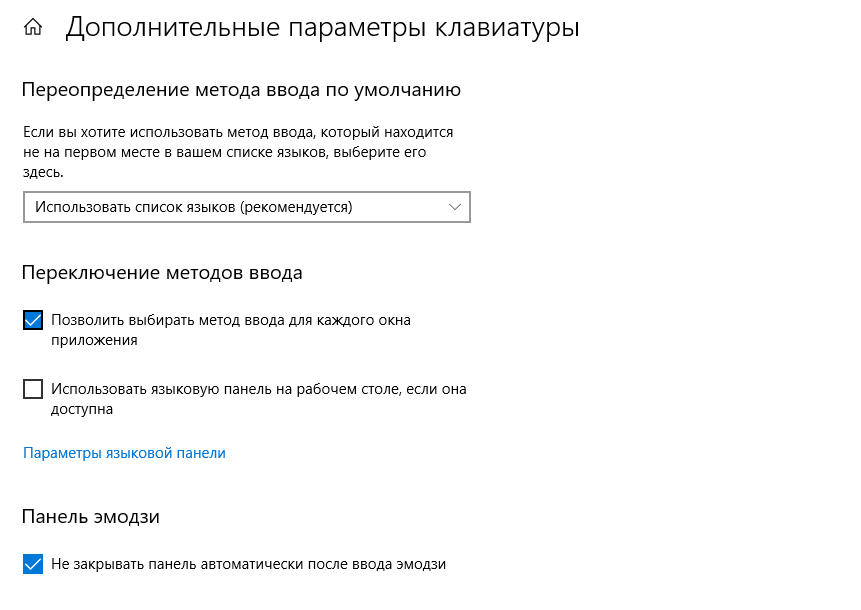The height and width of the screenshot is (610, 861).
Task: Open the default input method dropdown
Action: click(246, 207)
